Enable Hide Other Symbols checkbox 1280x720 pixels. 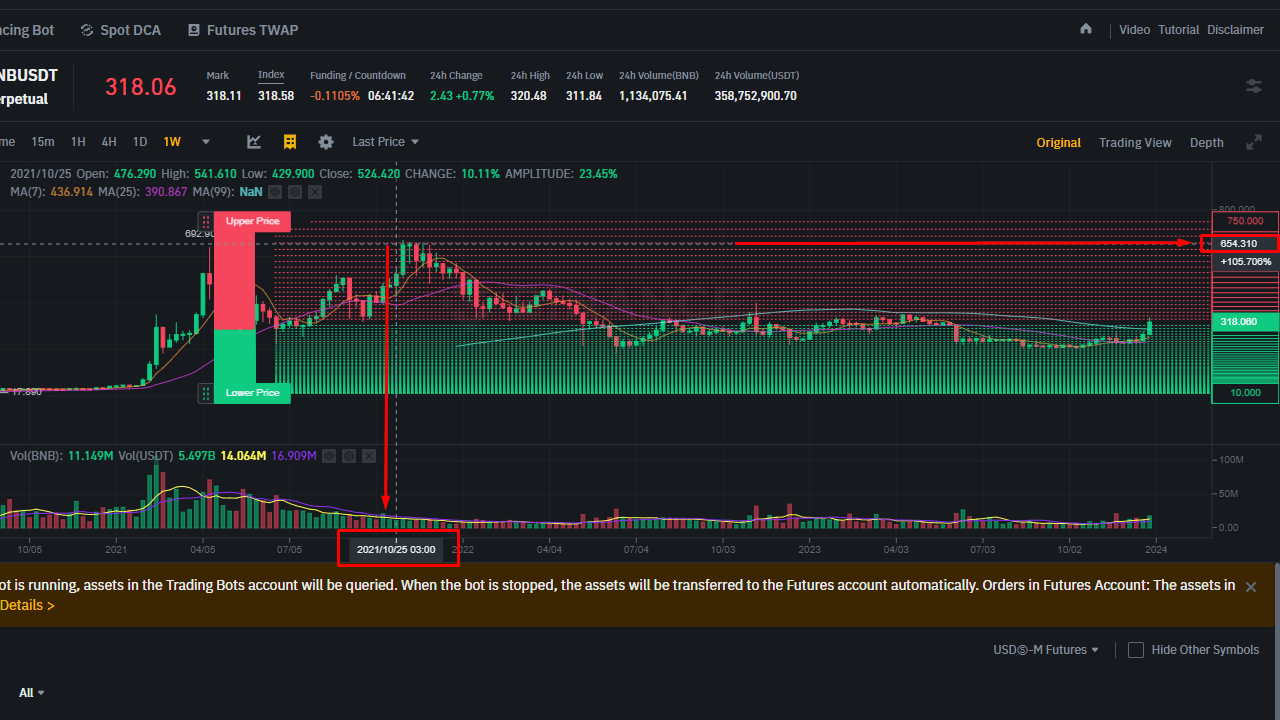1136,650
